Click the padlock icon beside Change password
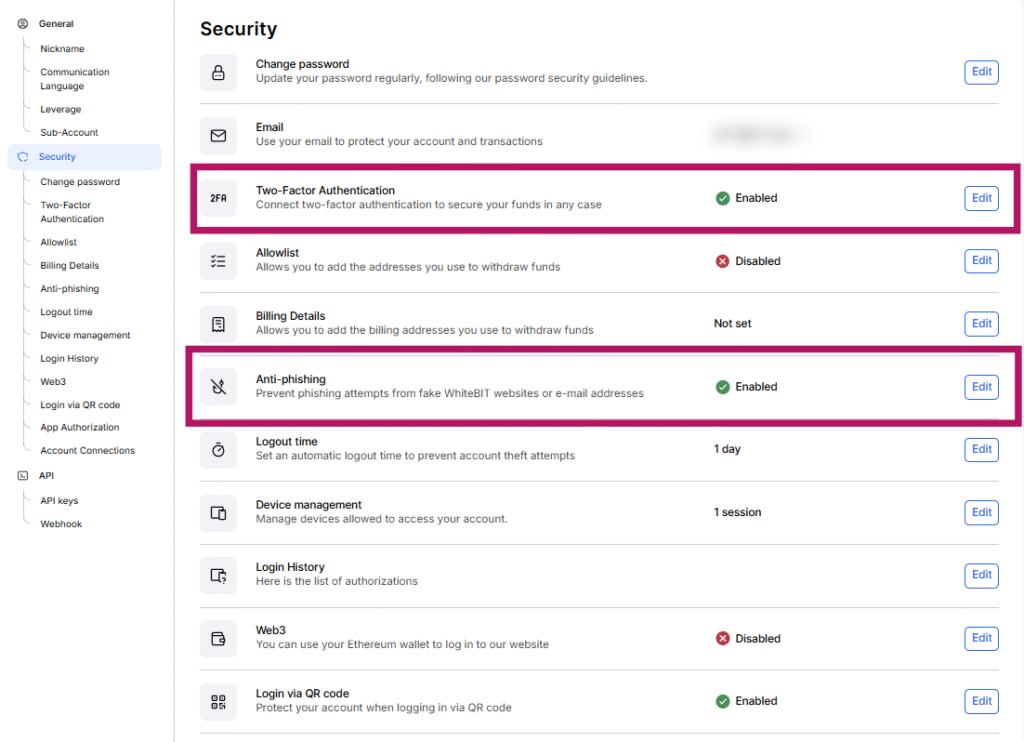This screenshot has height=742, width=1024. pyautogui.click(x=218, y=71)
